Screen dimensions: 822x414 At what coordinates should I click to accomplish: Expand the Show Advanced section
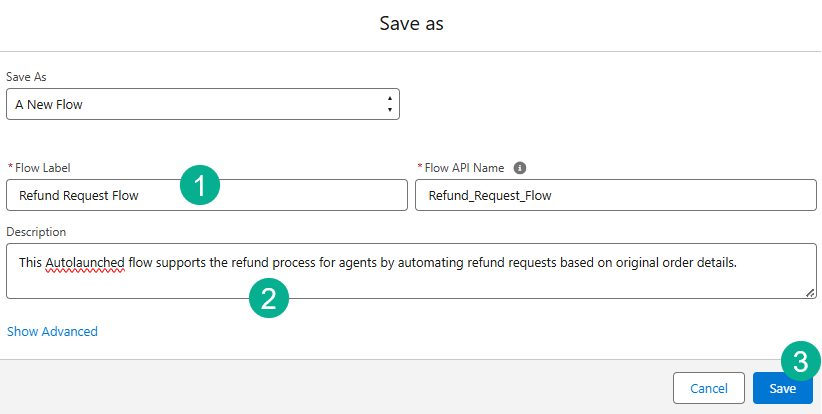[52, 331]
